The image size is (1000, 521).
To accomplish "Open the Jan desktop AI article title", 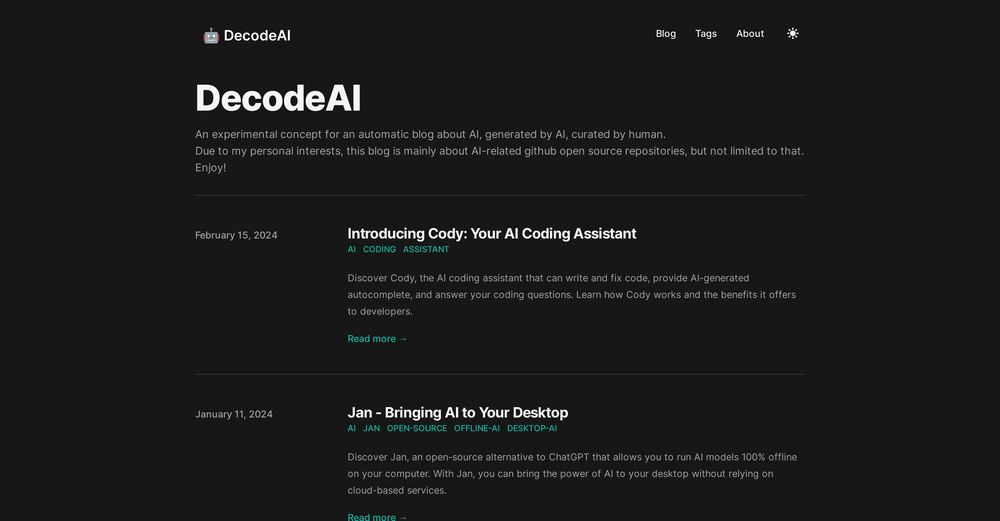I will [x=457, y=412].
